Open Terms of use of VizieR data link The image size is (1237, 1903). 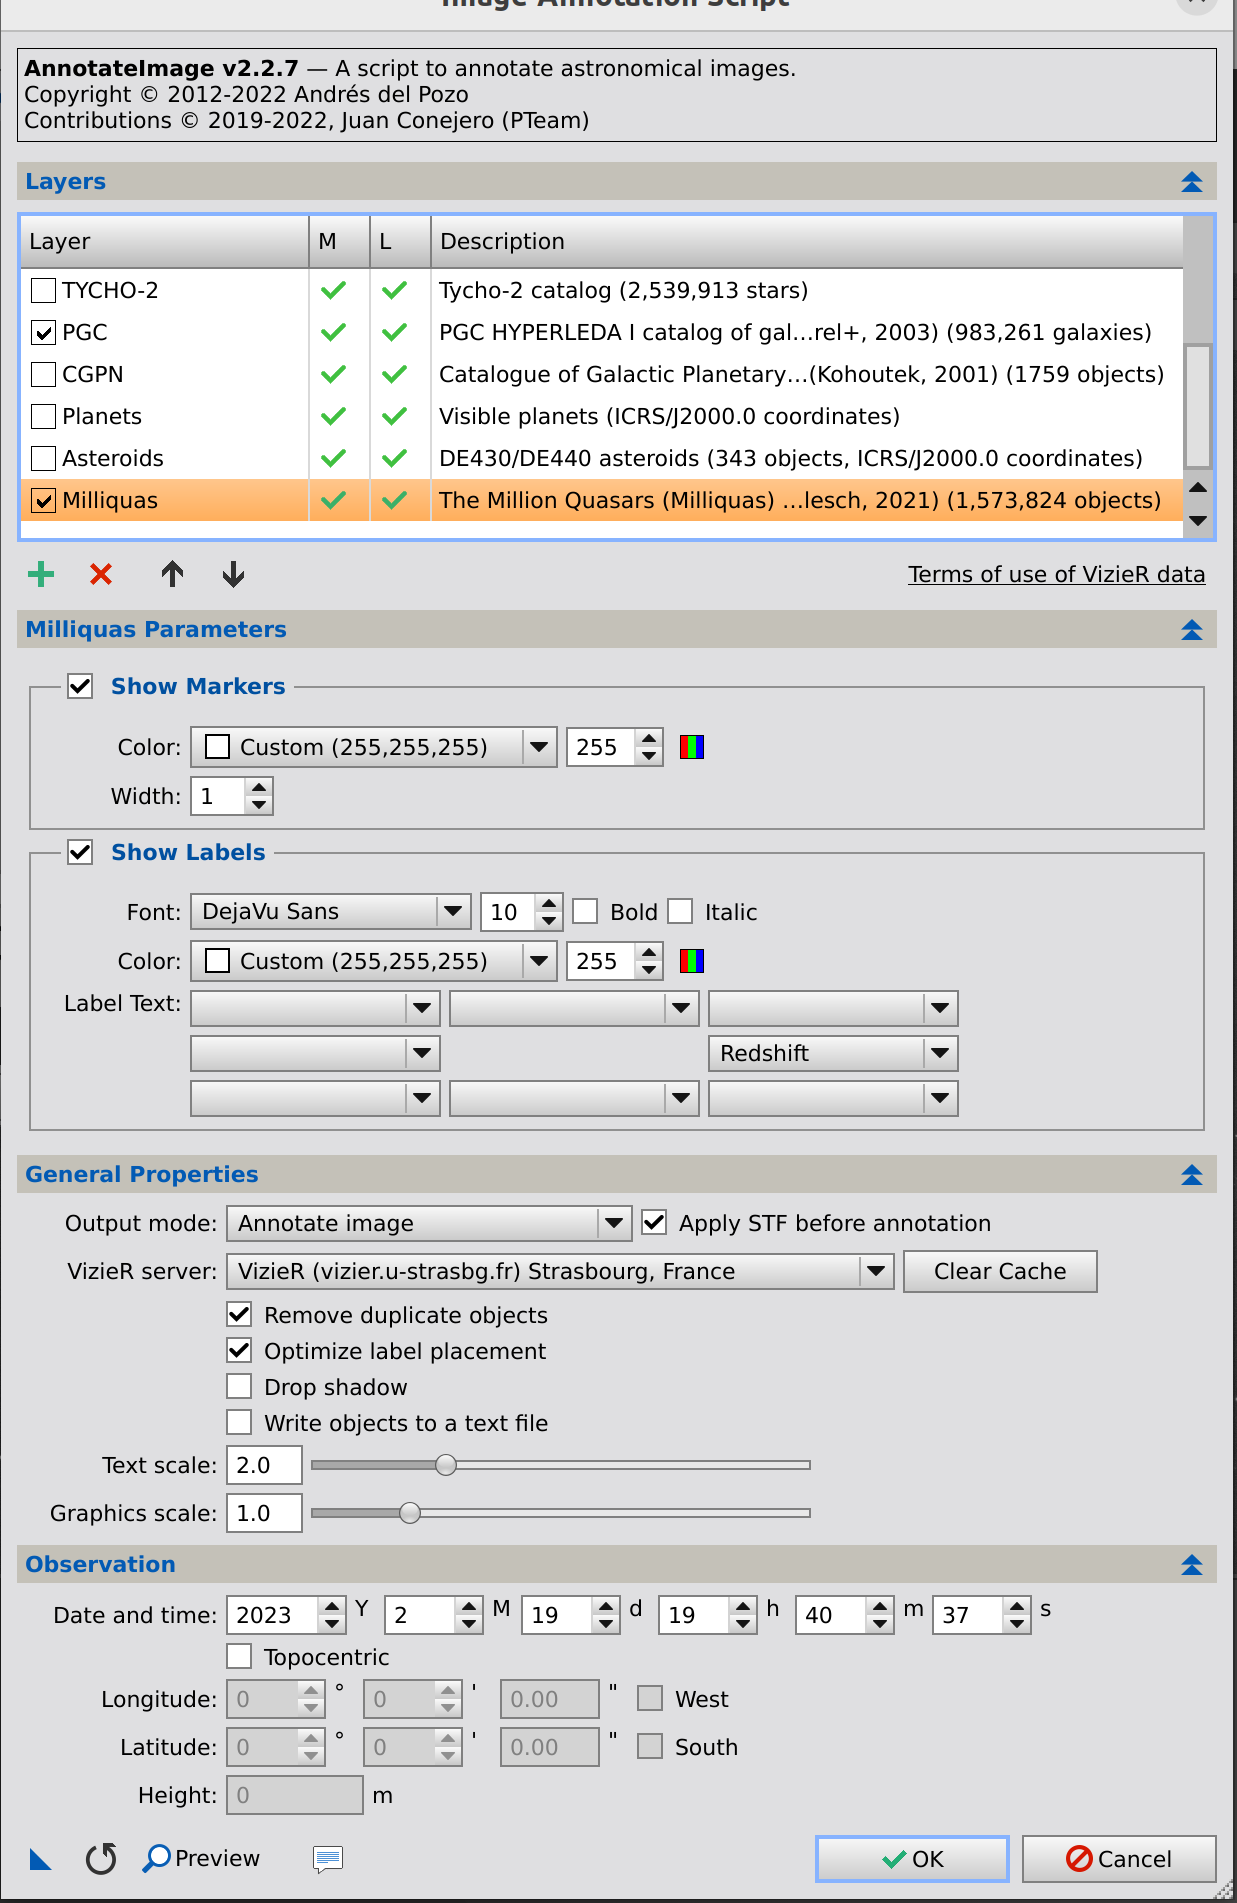pos(1056,574)
